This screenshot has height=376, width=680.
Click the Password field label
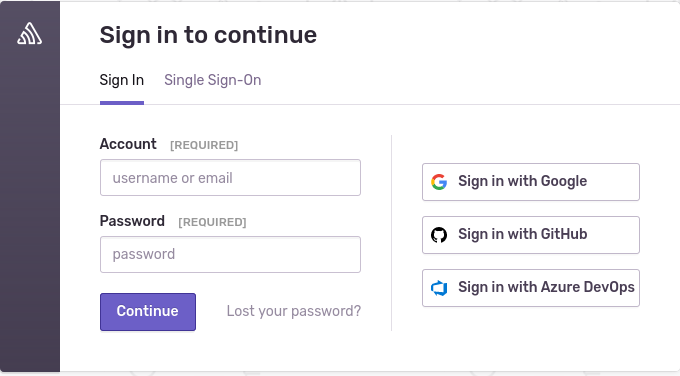[x=132, y=221]
